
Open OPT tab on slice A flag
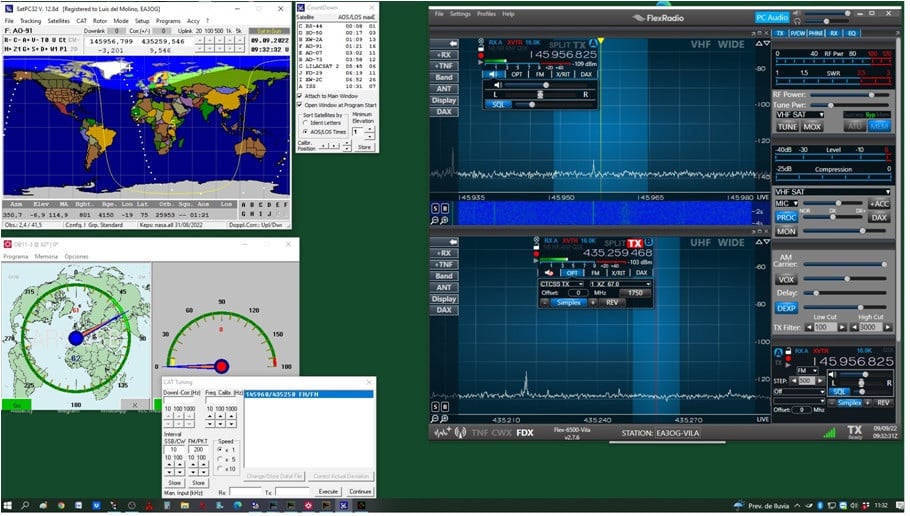[x=517, y=74]
